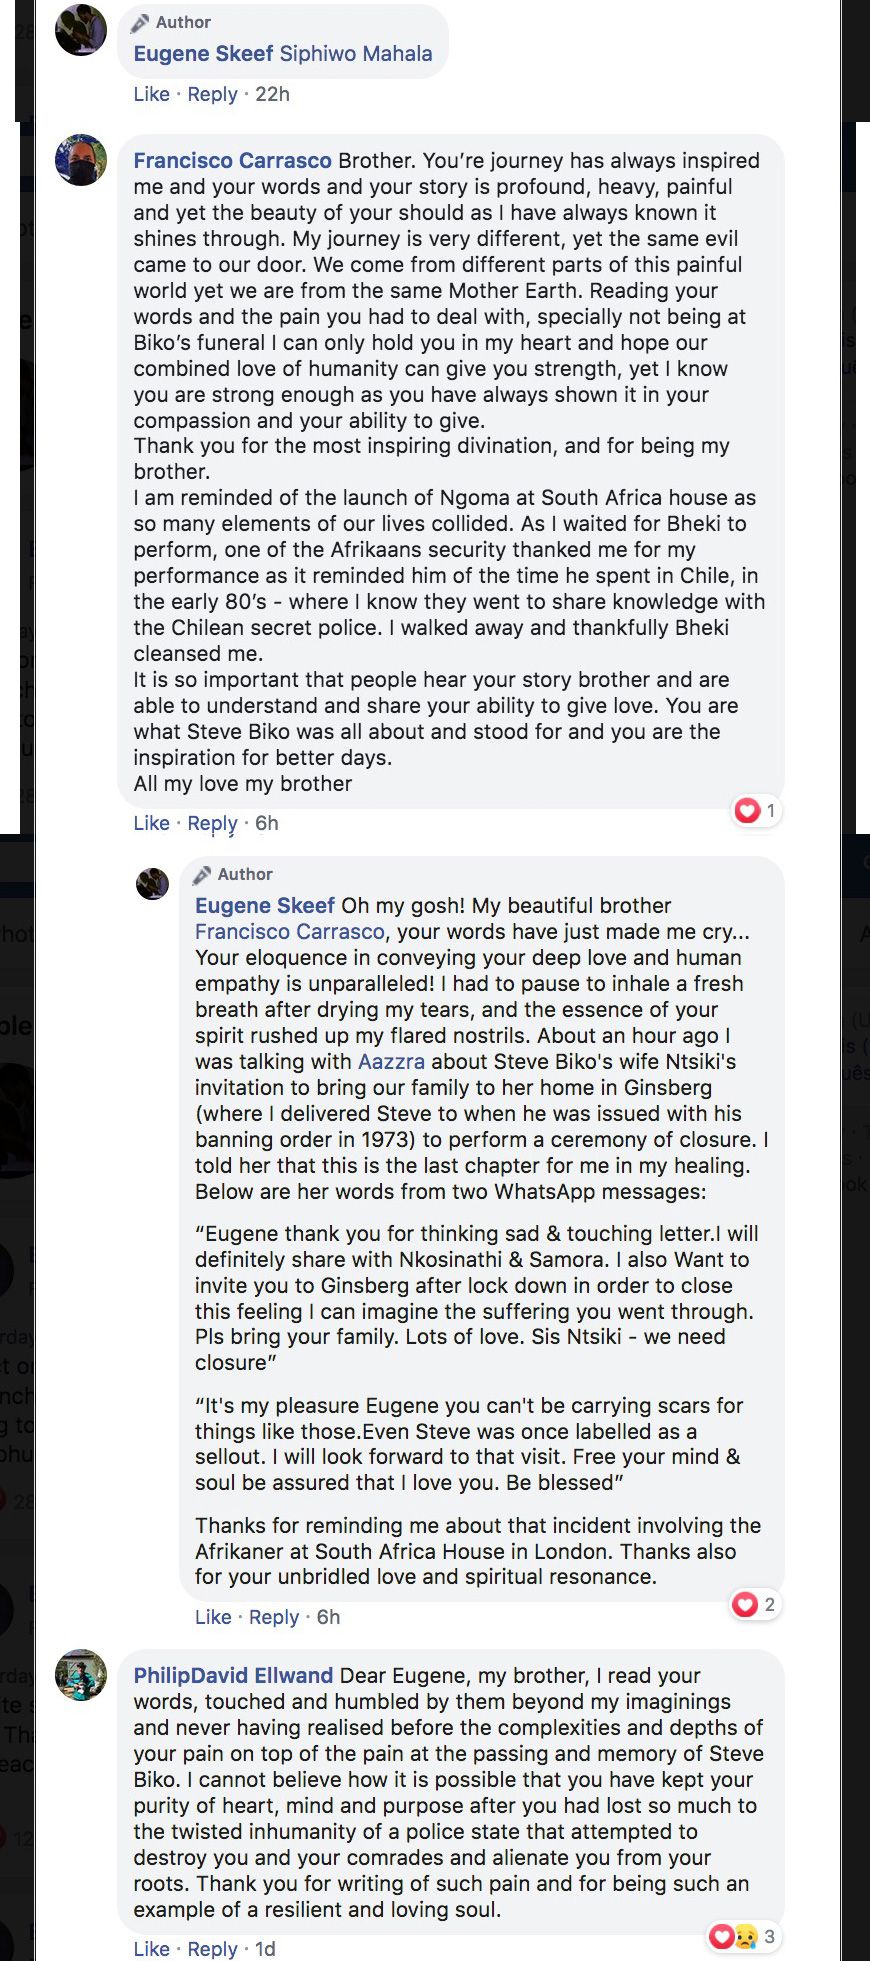Open PhilipDavid Ellwand's name link
Screen dimensions: 870x1961
(x=233, y=1675)
